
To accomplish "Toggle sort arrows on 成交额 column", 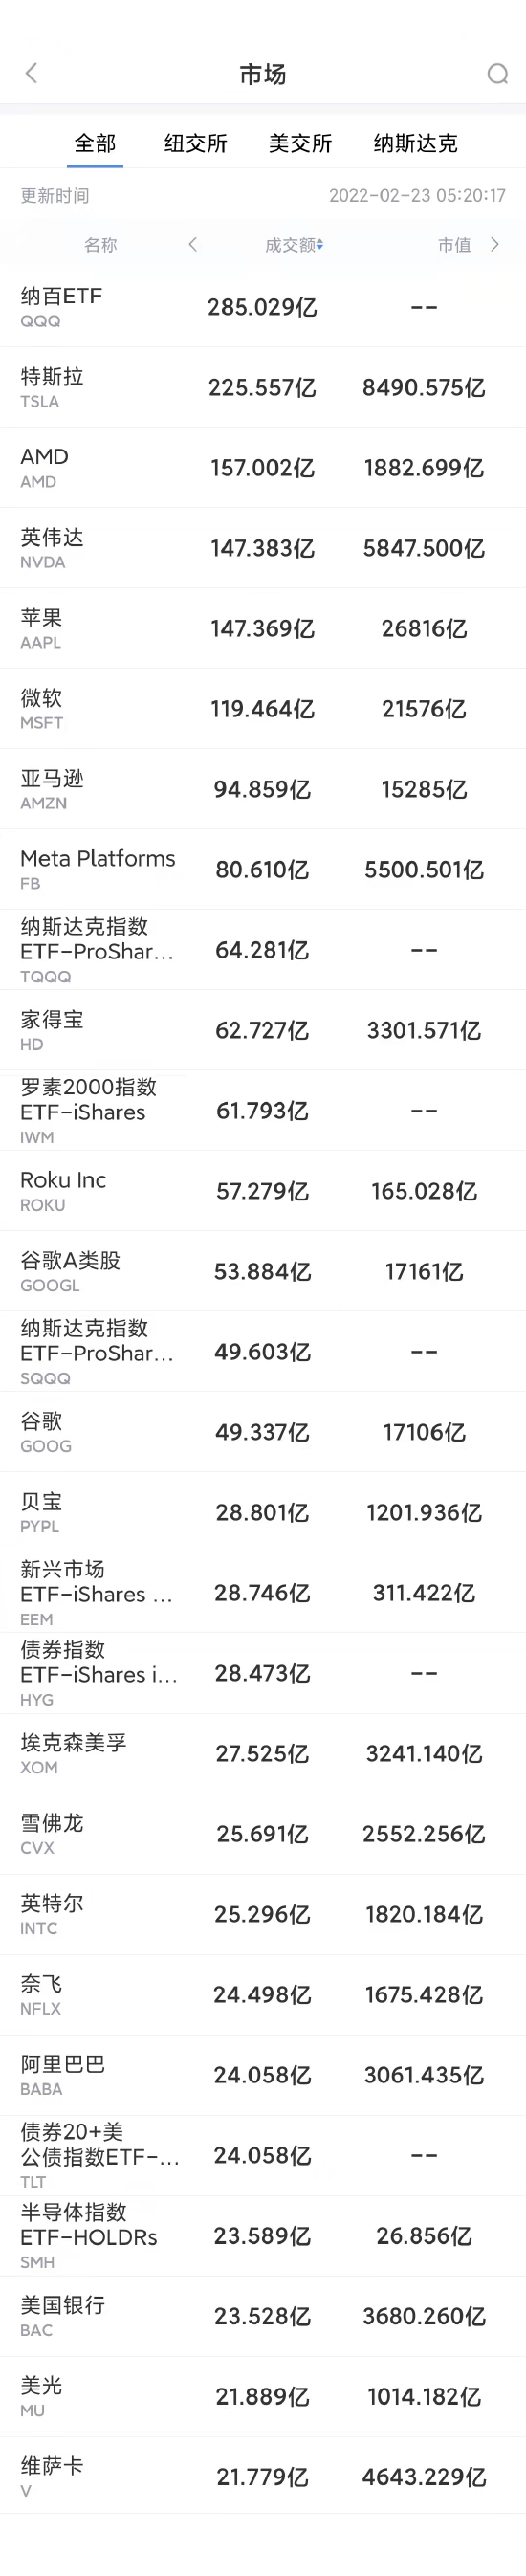I will [x=320, y=245].
